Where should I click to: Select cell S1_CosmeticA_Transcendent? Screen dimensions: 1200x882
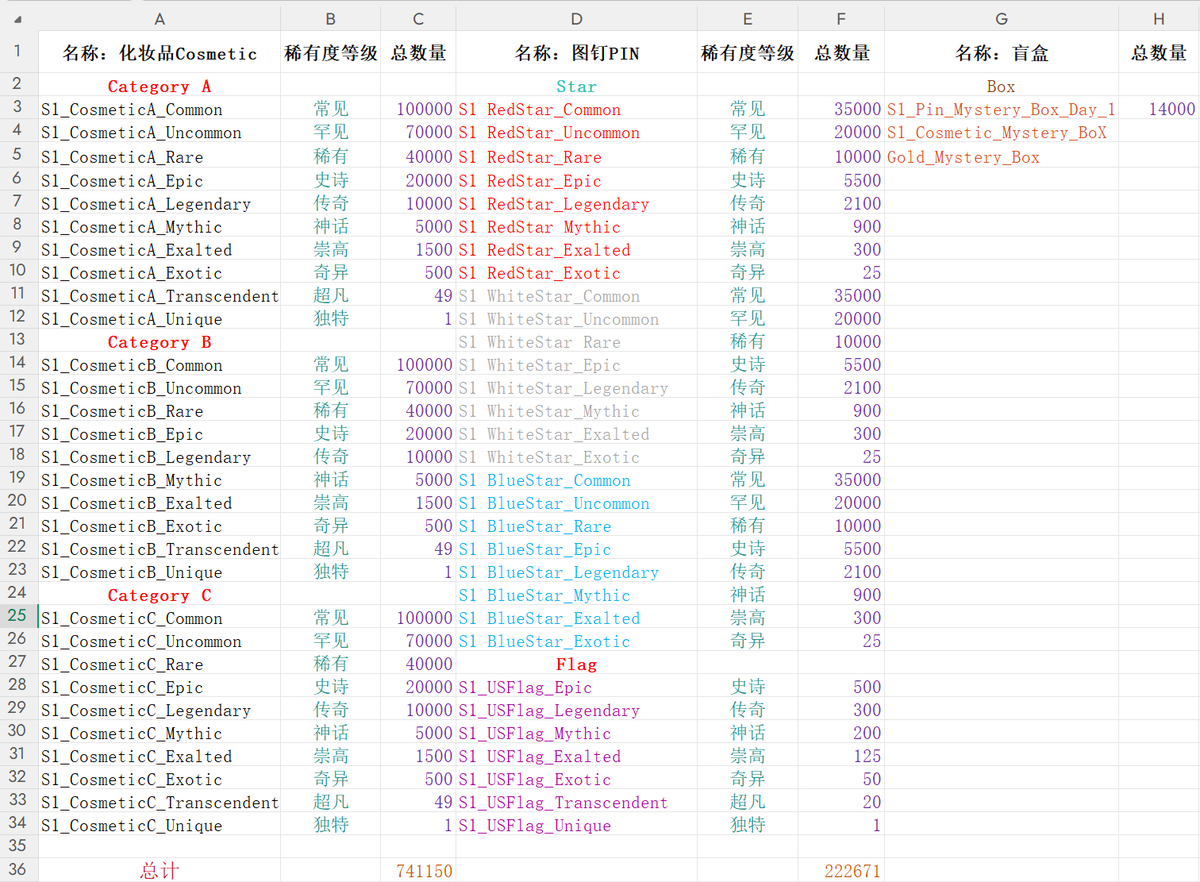(x=160, y=296)
